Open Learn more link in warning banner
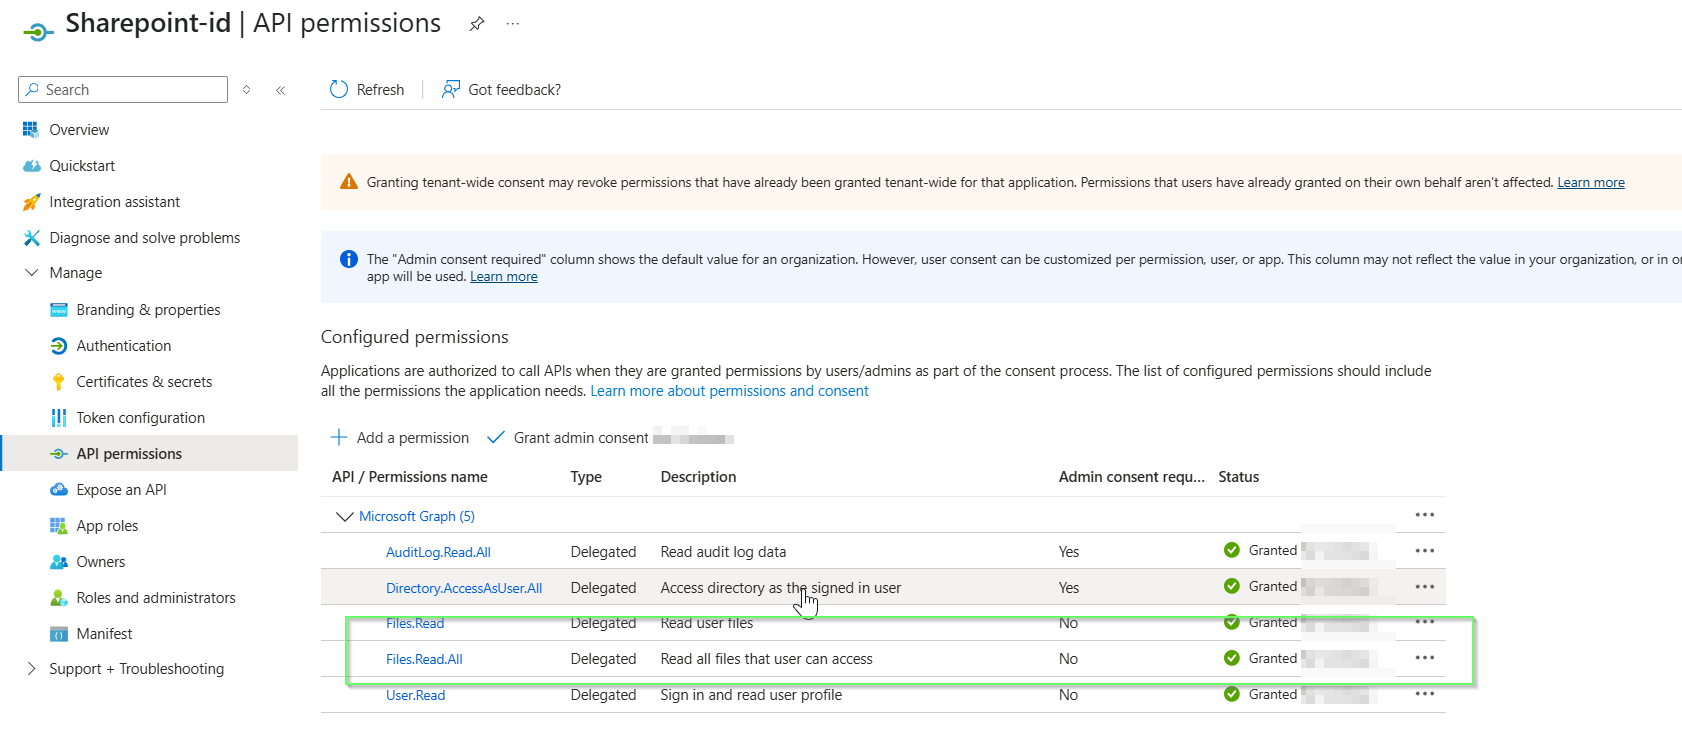This screenshot has height=741, width=1682. 1590,182
